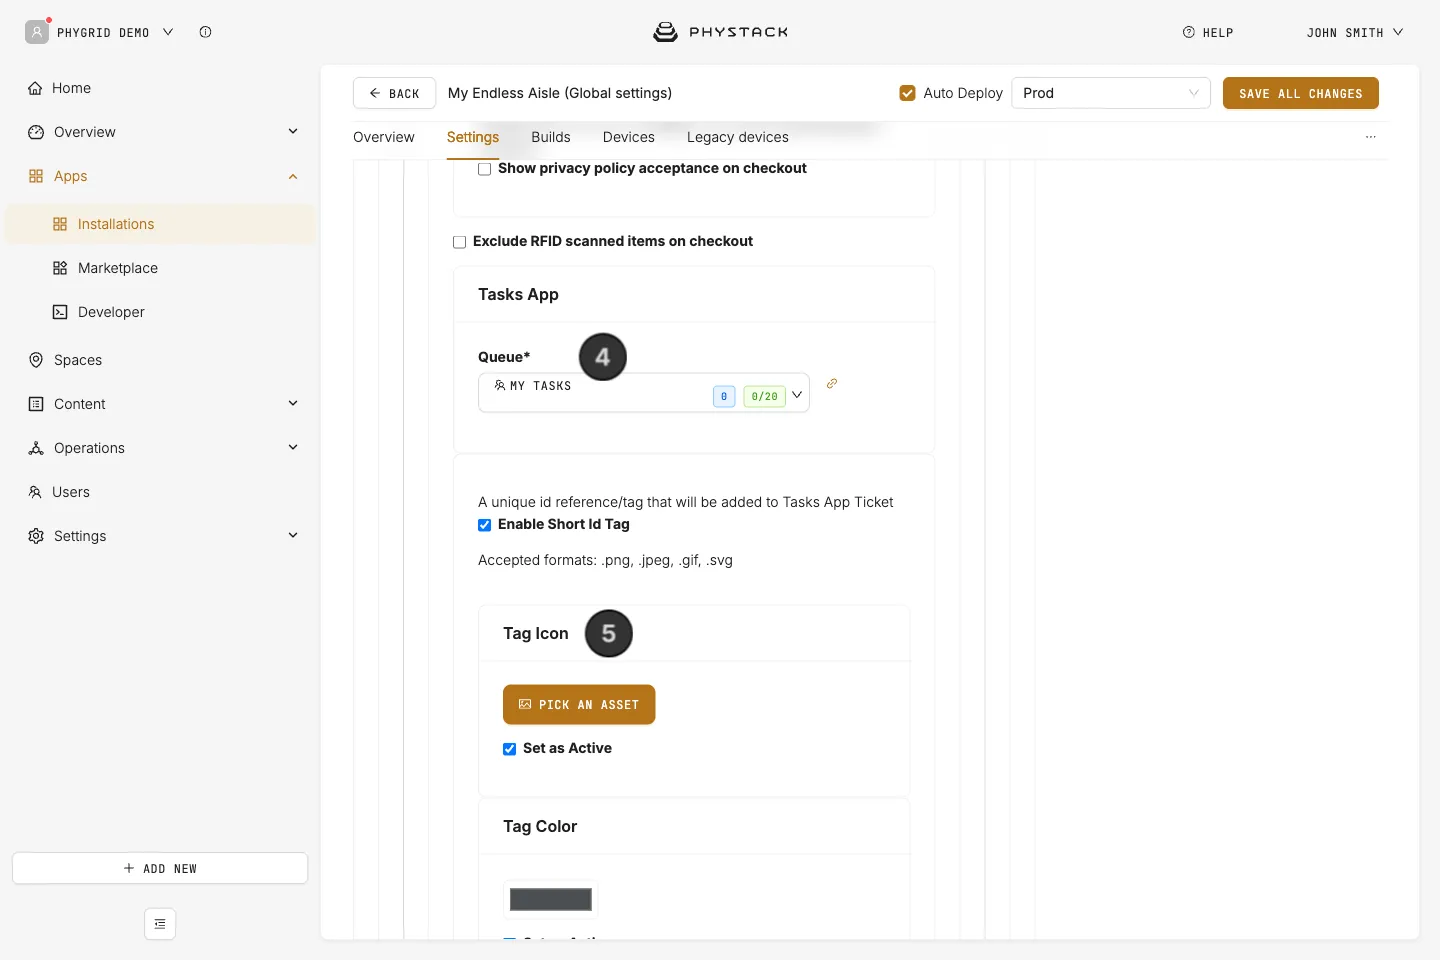The height and width of the screenshot is (960, 1440).
Task: Disable the Auto Deploy checkbox
Action: 908,93
